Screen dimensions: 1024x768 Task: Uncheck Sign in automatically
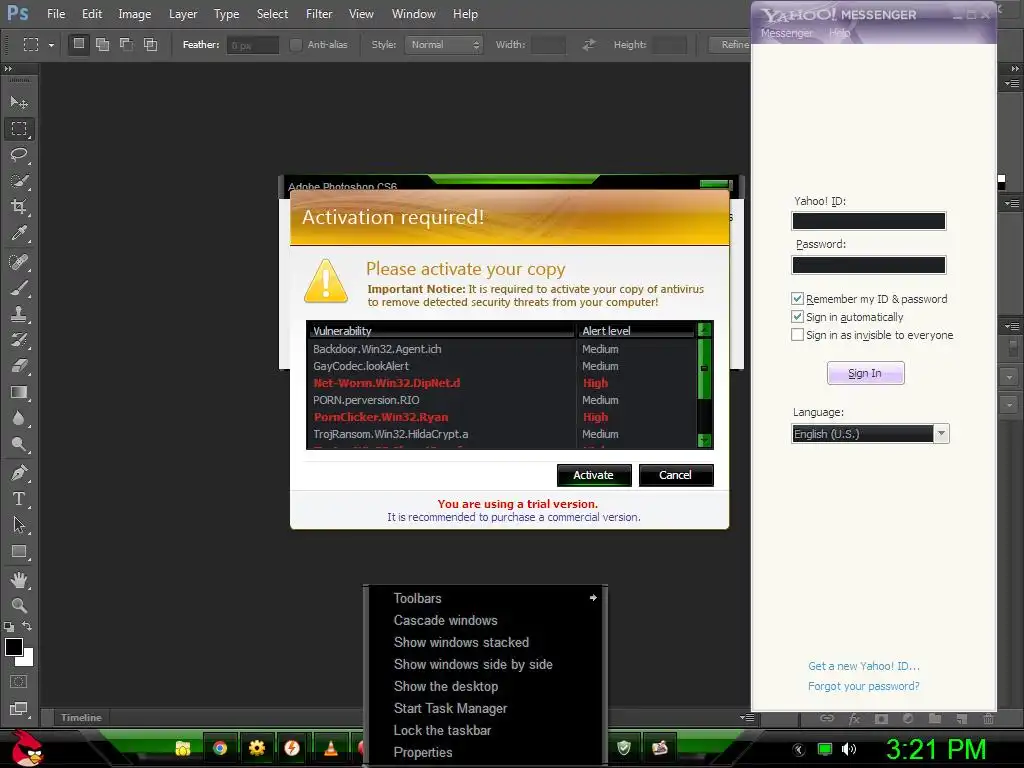pyautogui.click(x=797, y=317)
